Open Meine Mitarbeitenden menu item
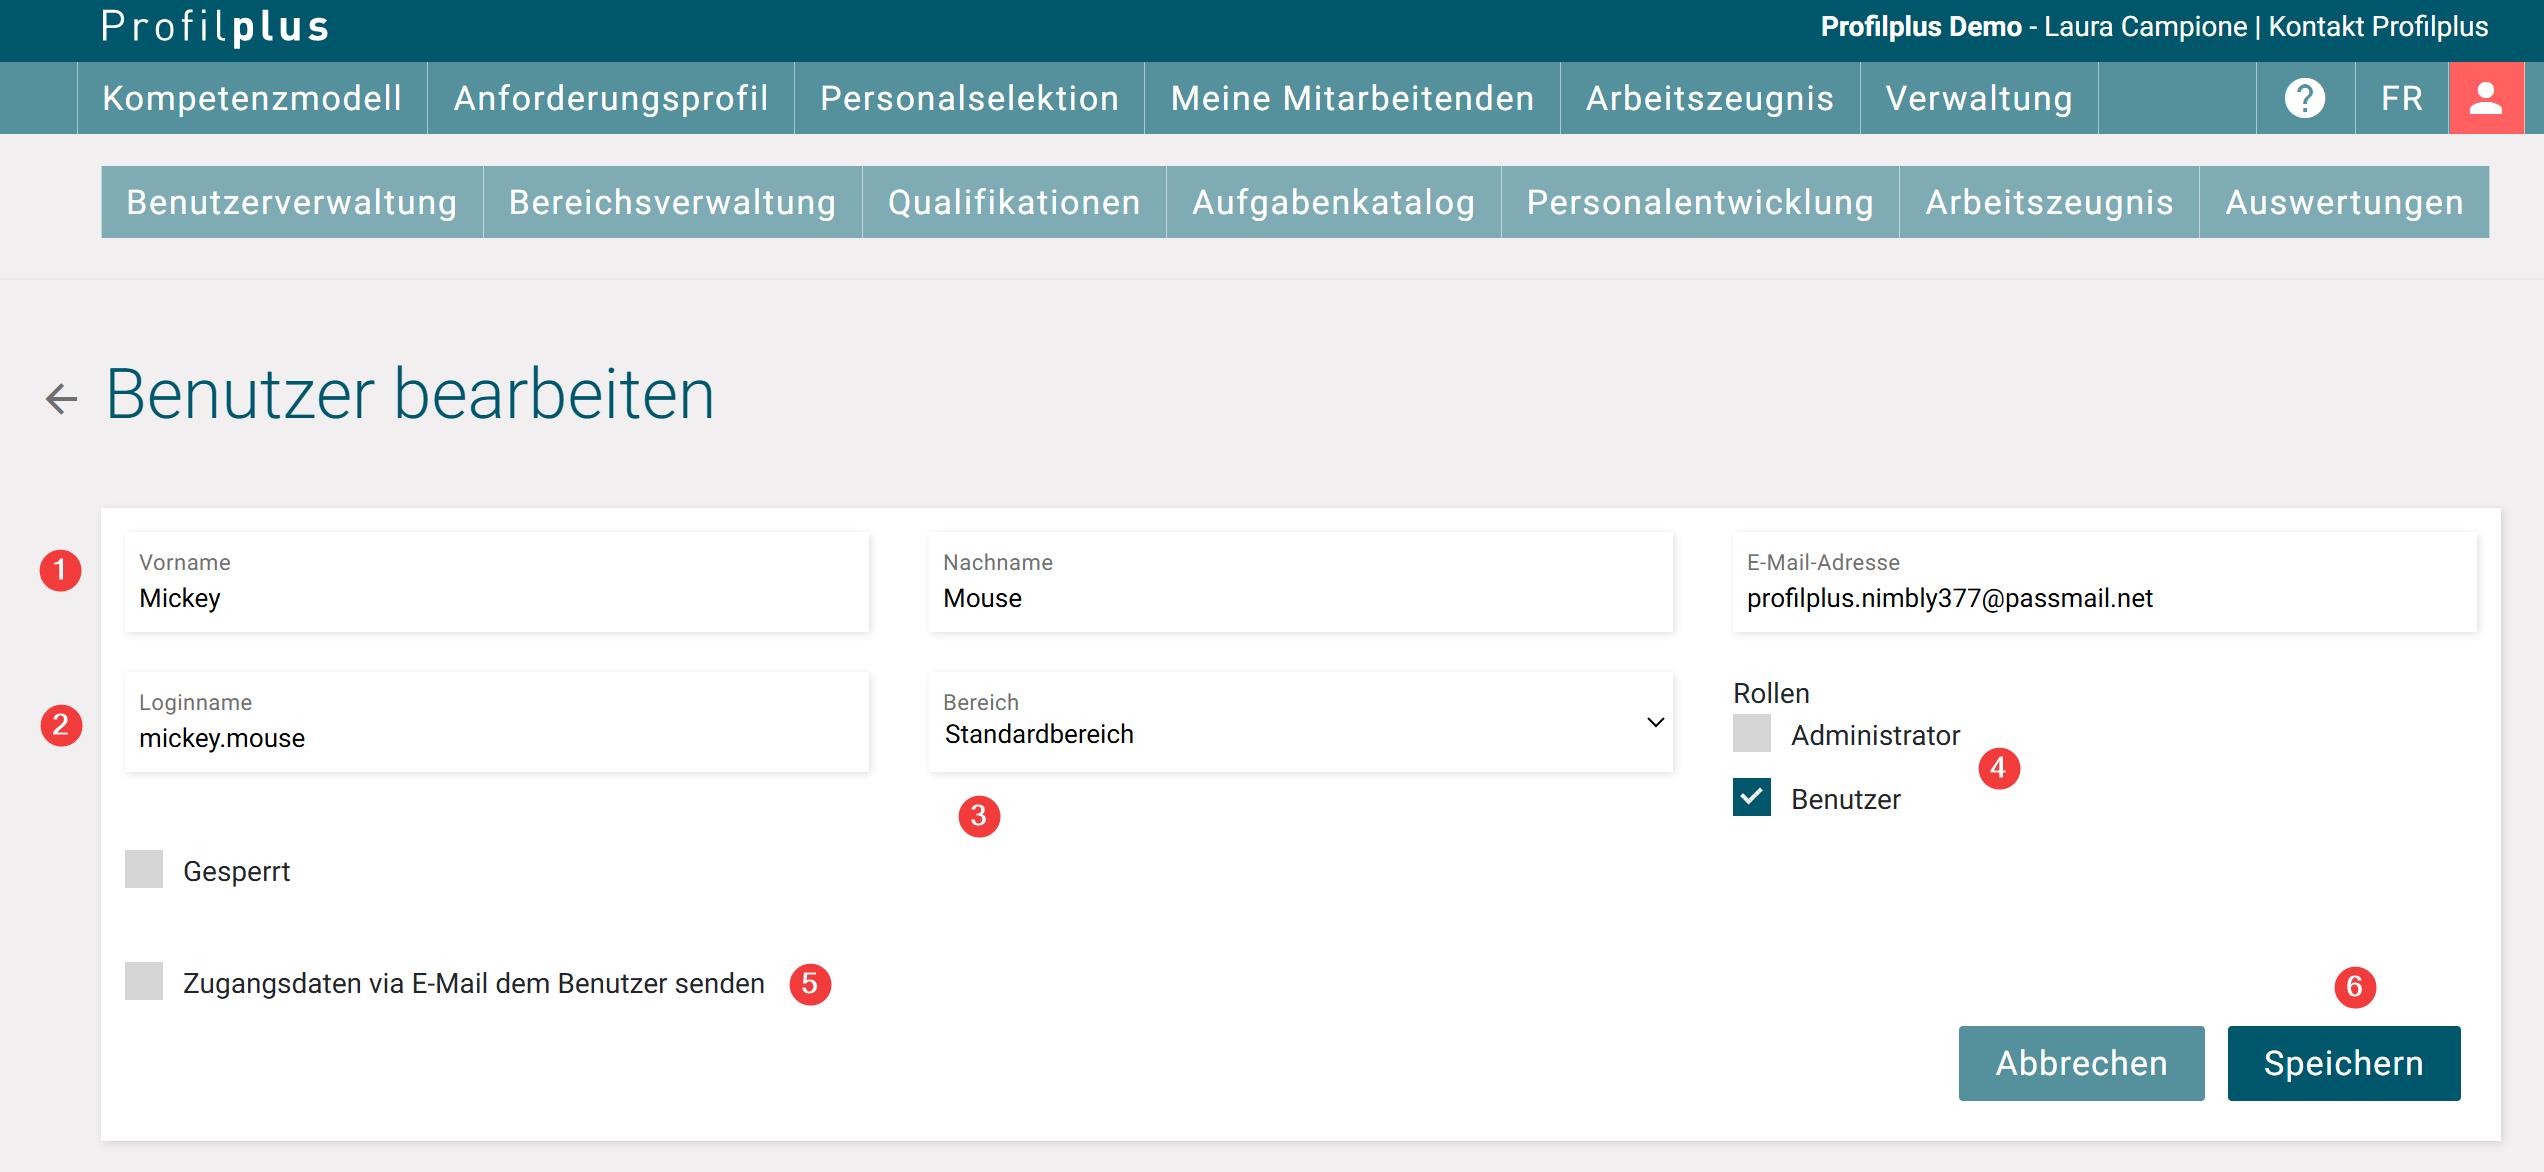 pyautogui.click(x=1351, y=98)
